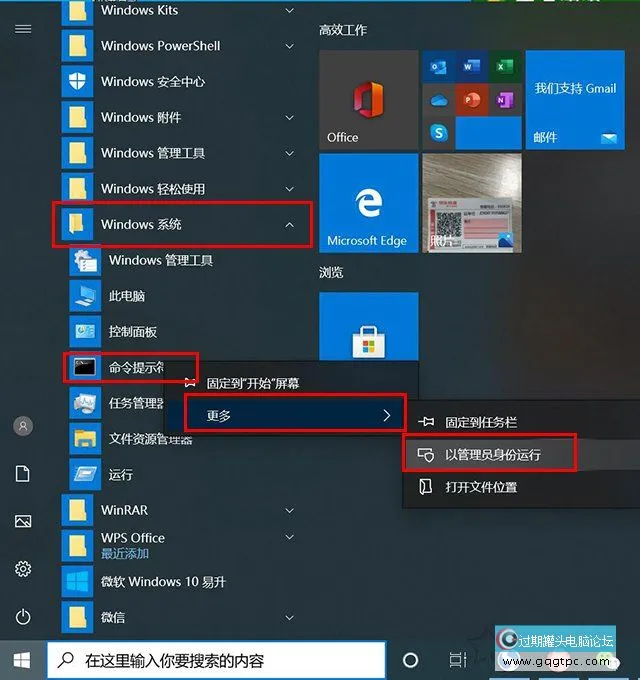This screenshot has width=640, height=680.
Task: Click the Cortana circle on taskbar
Action: pos(410,660)
